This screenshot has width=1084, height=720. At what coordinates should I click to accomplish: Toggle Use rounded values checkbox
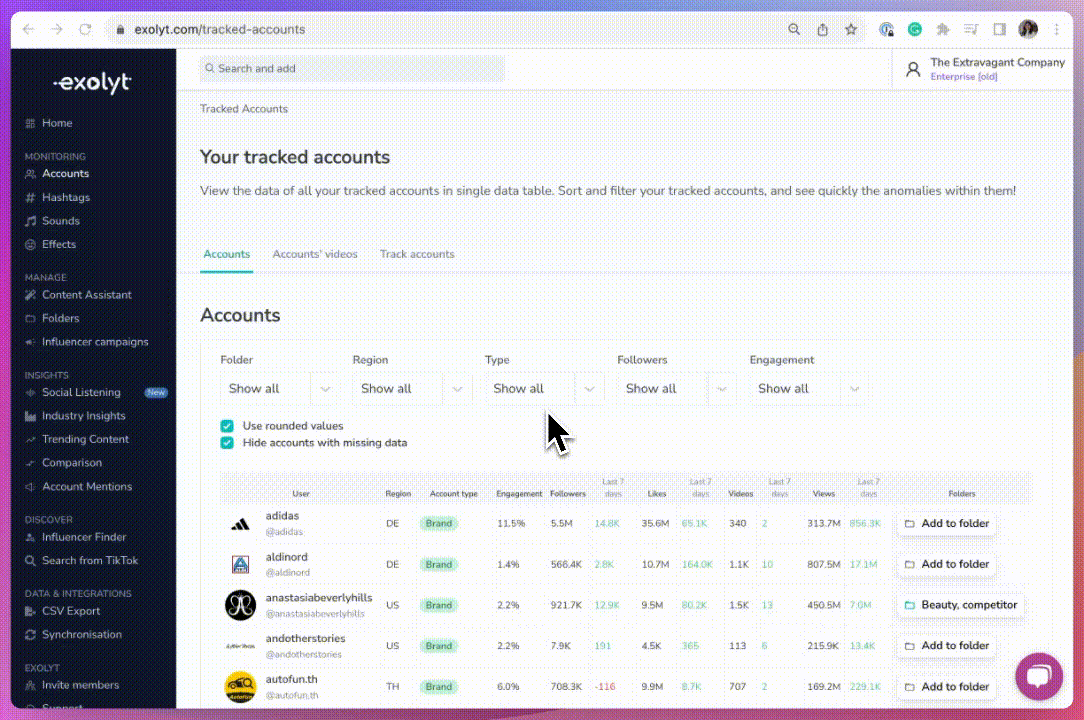coord(227,426)
